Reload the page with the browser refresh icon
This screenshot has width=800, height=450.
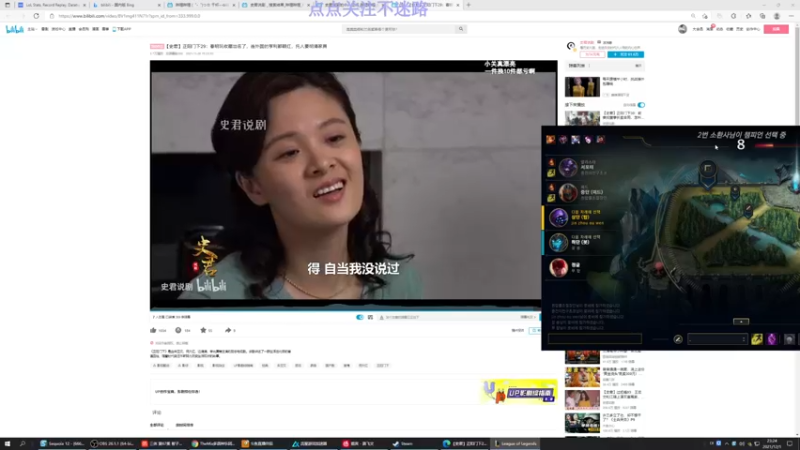tap(36, 16)
